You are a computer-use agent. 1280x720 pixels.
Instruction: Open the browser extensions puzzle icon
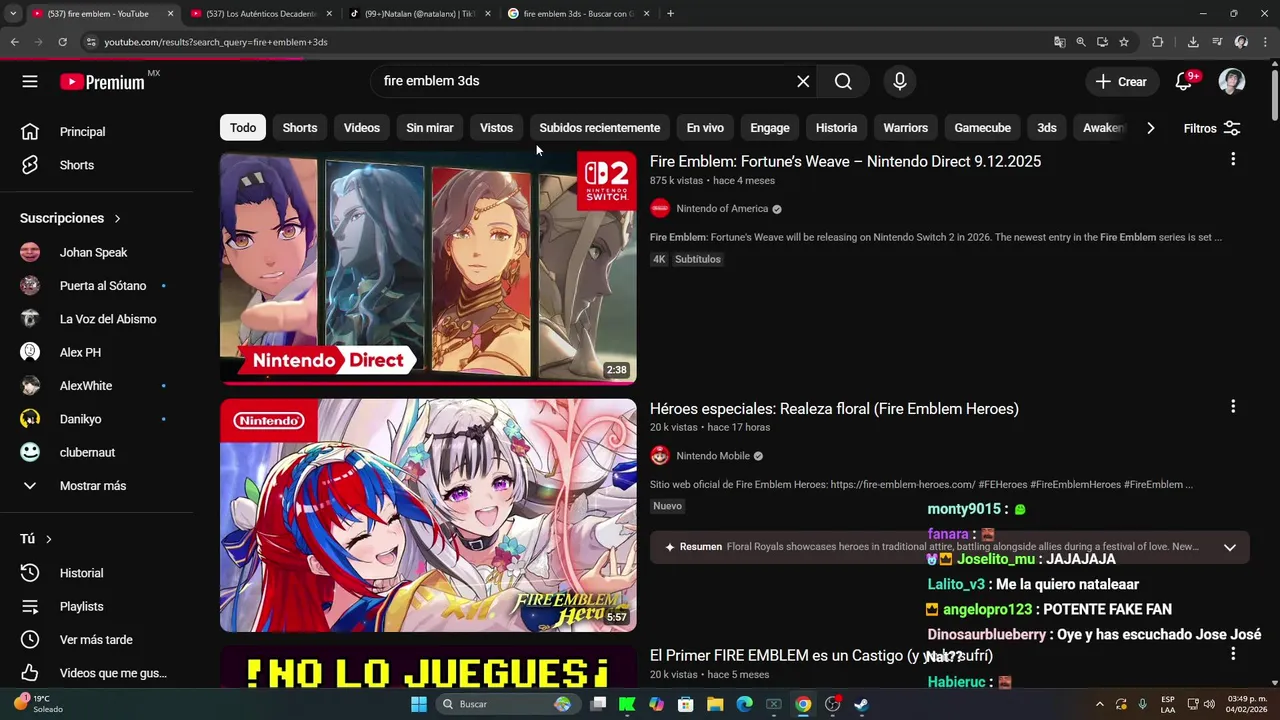coord(1158,42)
